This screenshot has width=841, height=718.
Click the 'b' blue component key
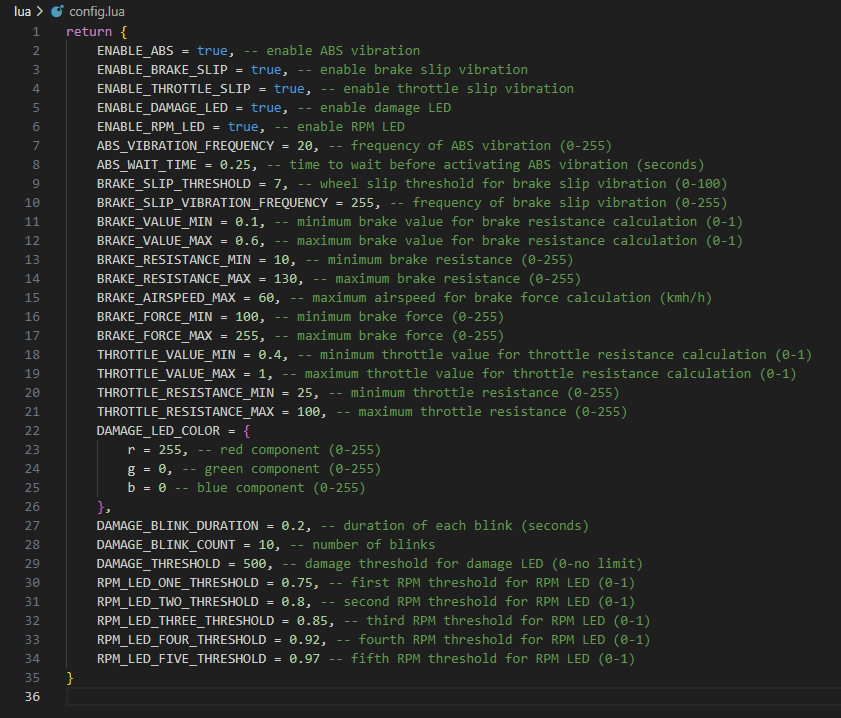[131, 488]
